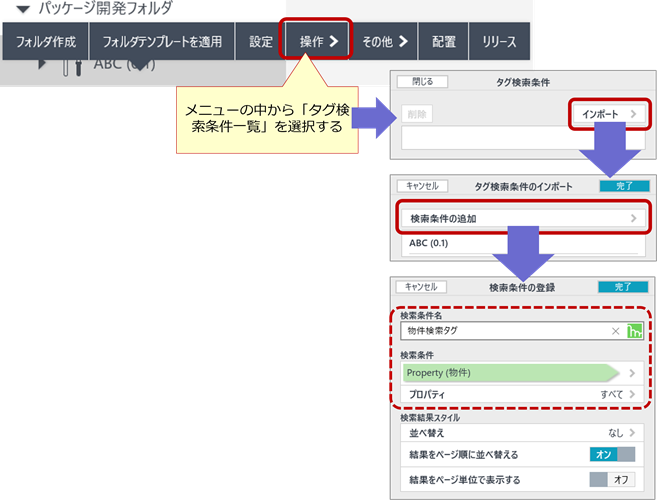Click the フォルダ作成 menu button
The image size is (657, 500).
tap(46, 41)
